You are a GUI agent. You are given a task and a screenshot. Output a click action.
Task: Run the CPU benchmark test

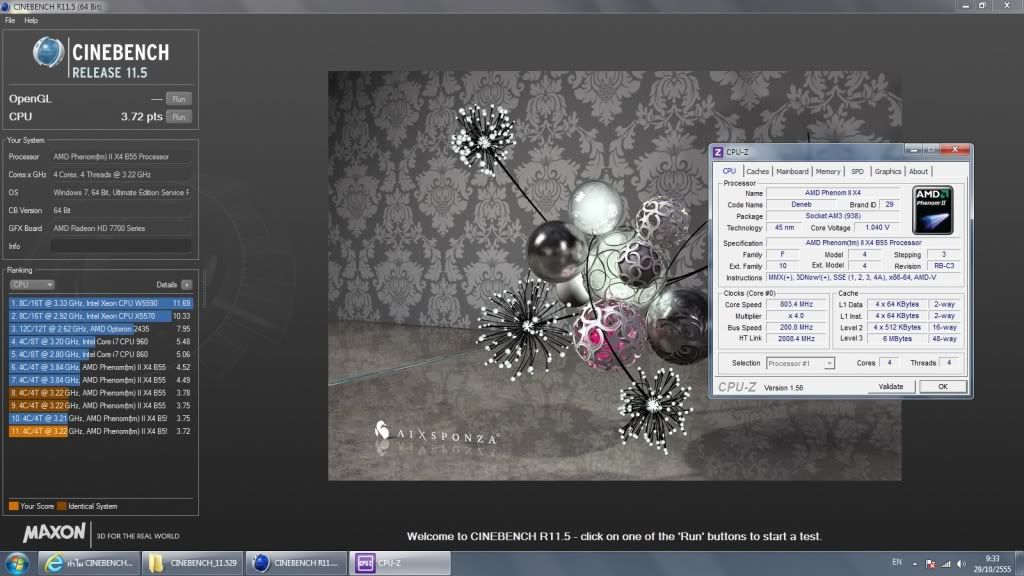pyautogui.click(x=178, y=117)
